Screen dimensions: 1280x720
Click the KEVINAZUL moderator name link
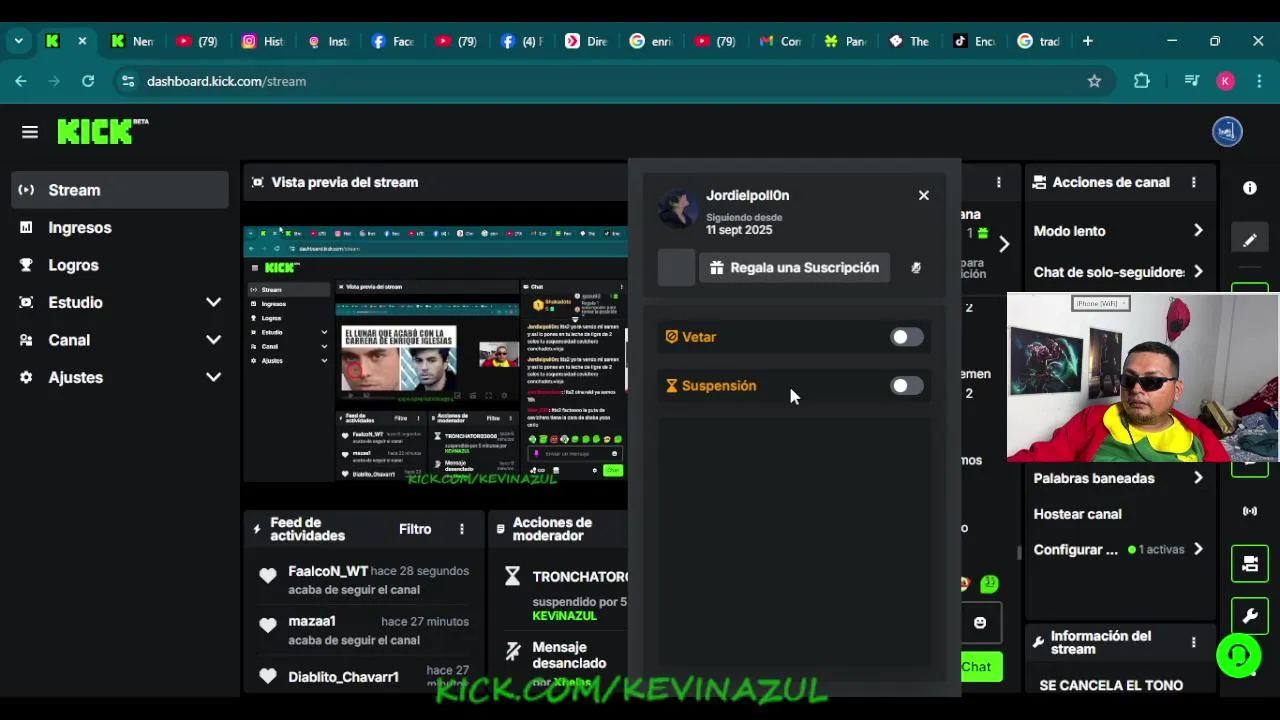click(x=564, y=616)
